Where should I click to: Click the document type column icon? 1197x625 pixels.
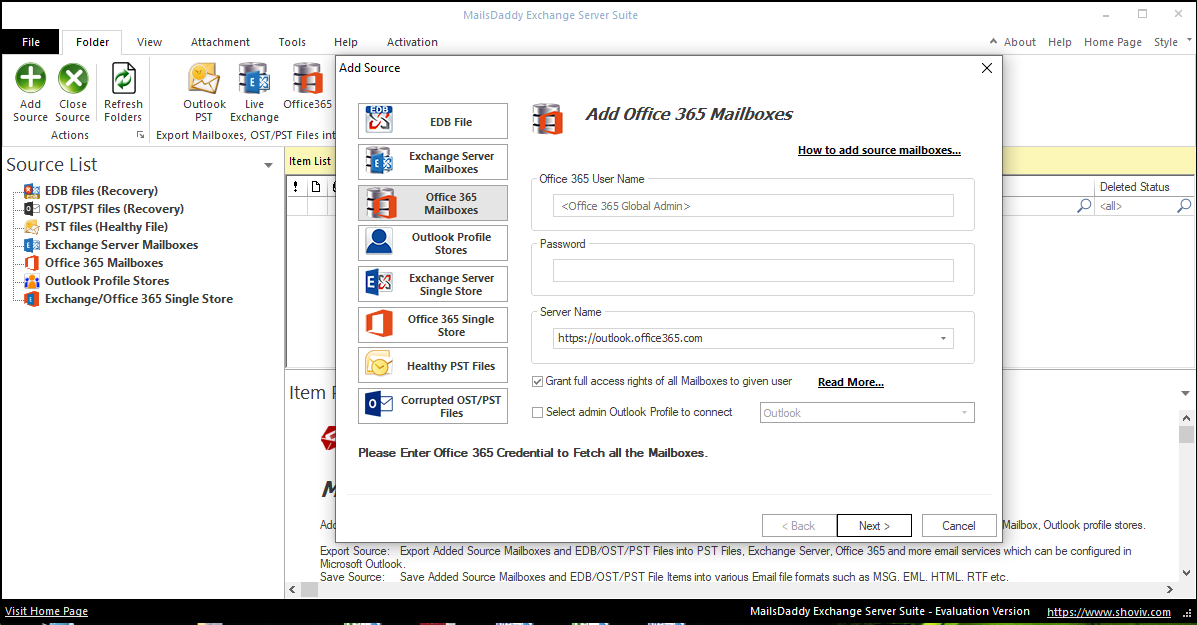point(316,187)
